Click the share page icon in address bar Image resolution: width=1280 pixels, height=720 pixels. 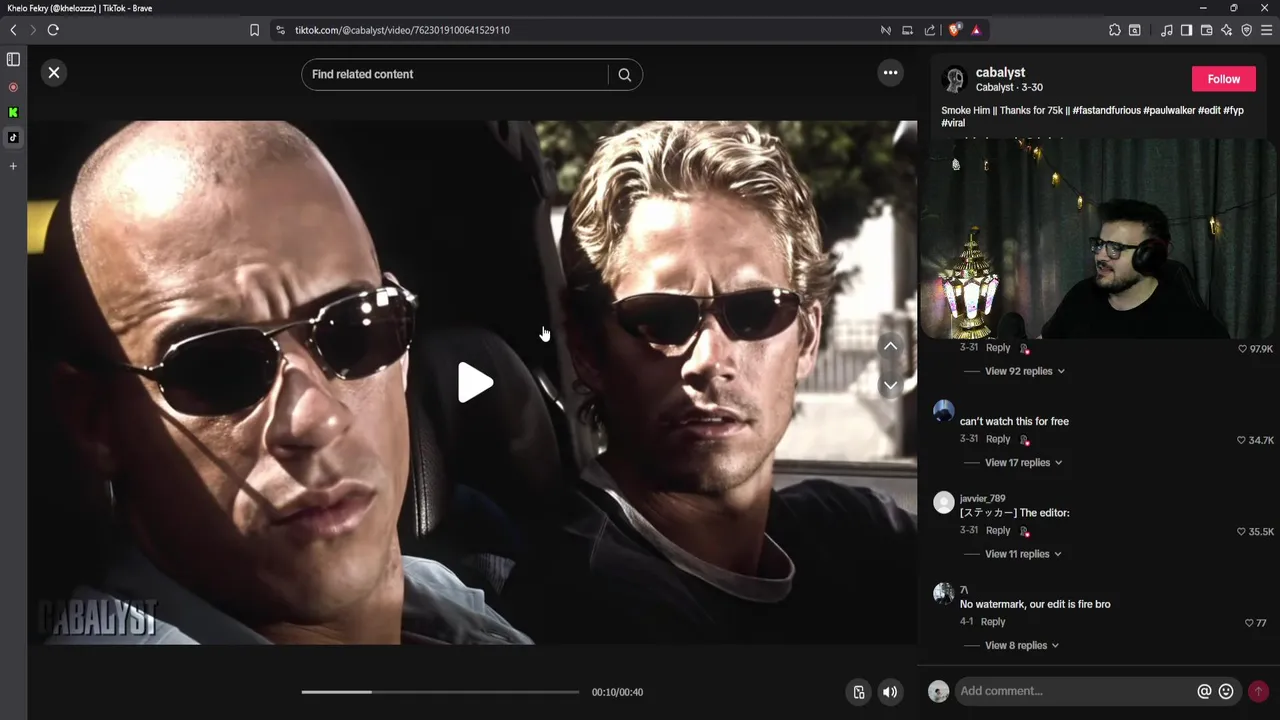tap(930, 30)
